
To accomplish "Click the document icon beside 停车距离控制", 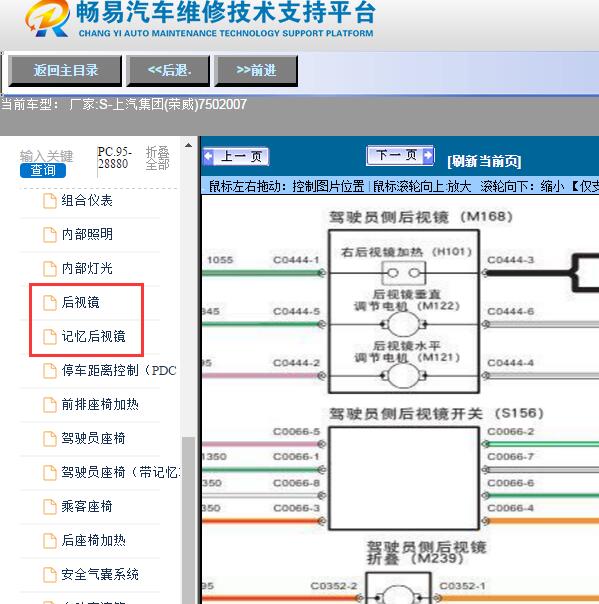I will (50, 371).
